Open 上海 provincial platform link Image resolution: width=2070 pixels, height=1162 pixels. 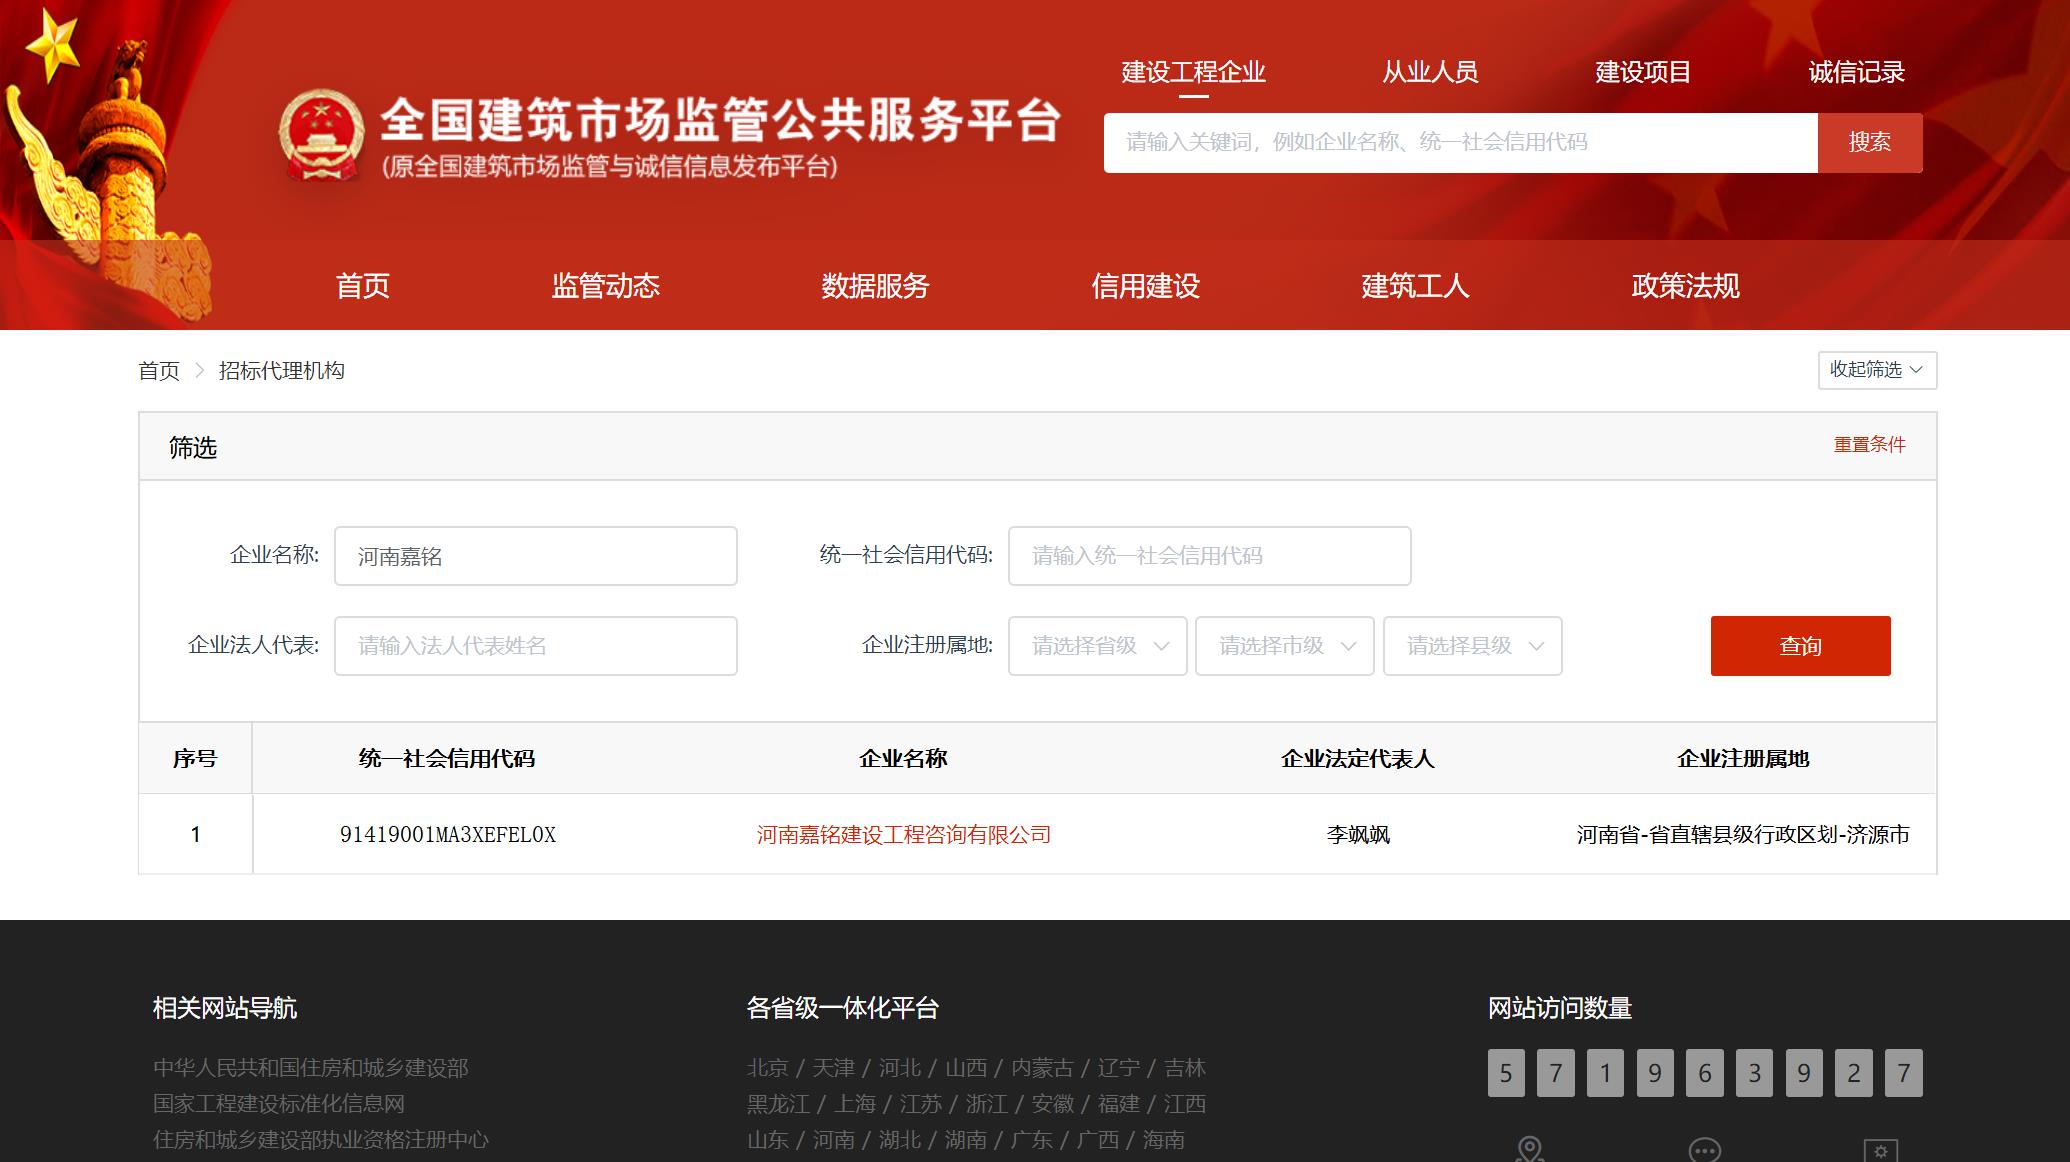tap(855, 1104)
